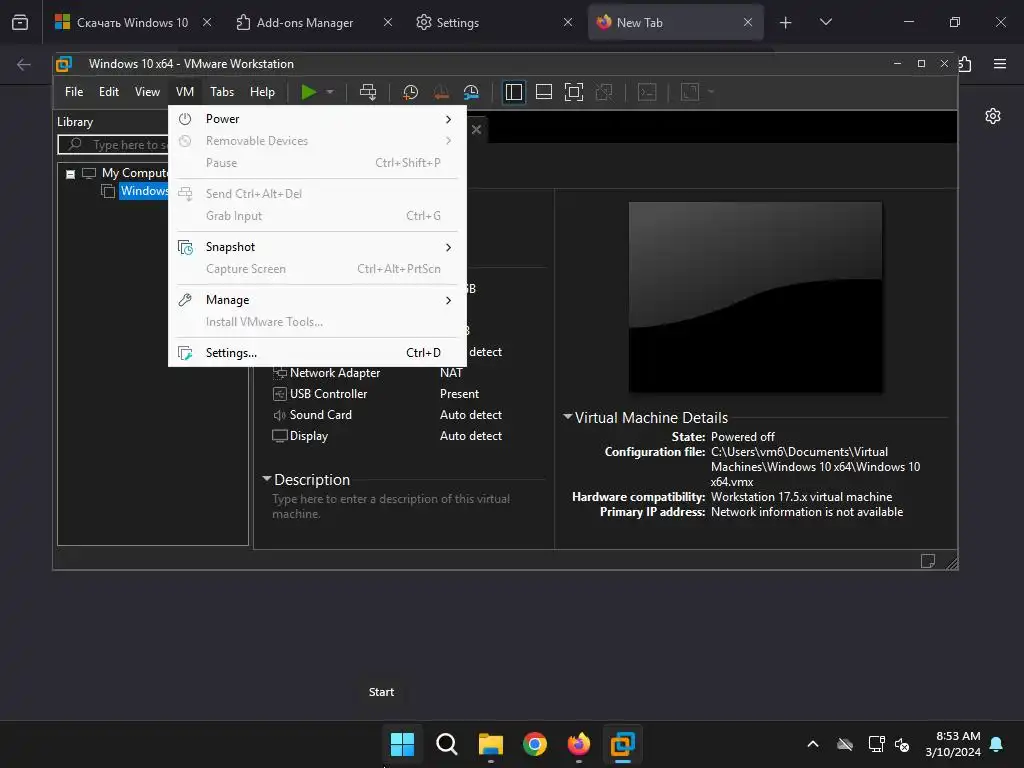Click the muted volume tray icon
This screenshot has width=1024, height=768.
click(902, 744)
